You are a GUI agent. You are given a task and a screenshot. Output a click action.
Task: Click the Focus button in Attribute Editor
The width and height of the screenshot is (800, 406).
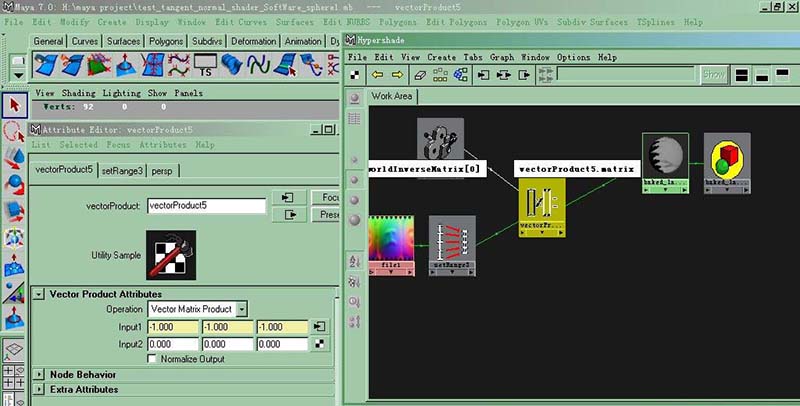[x=325, y=197]
